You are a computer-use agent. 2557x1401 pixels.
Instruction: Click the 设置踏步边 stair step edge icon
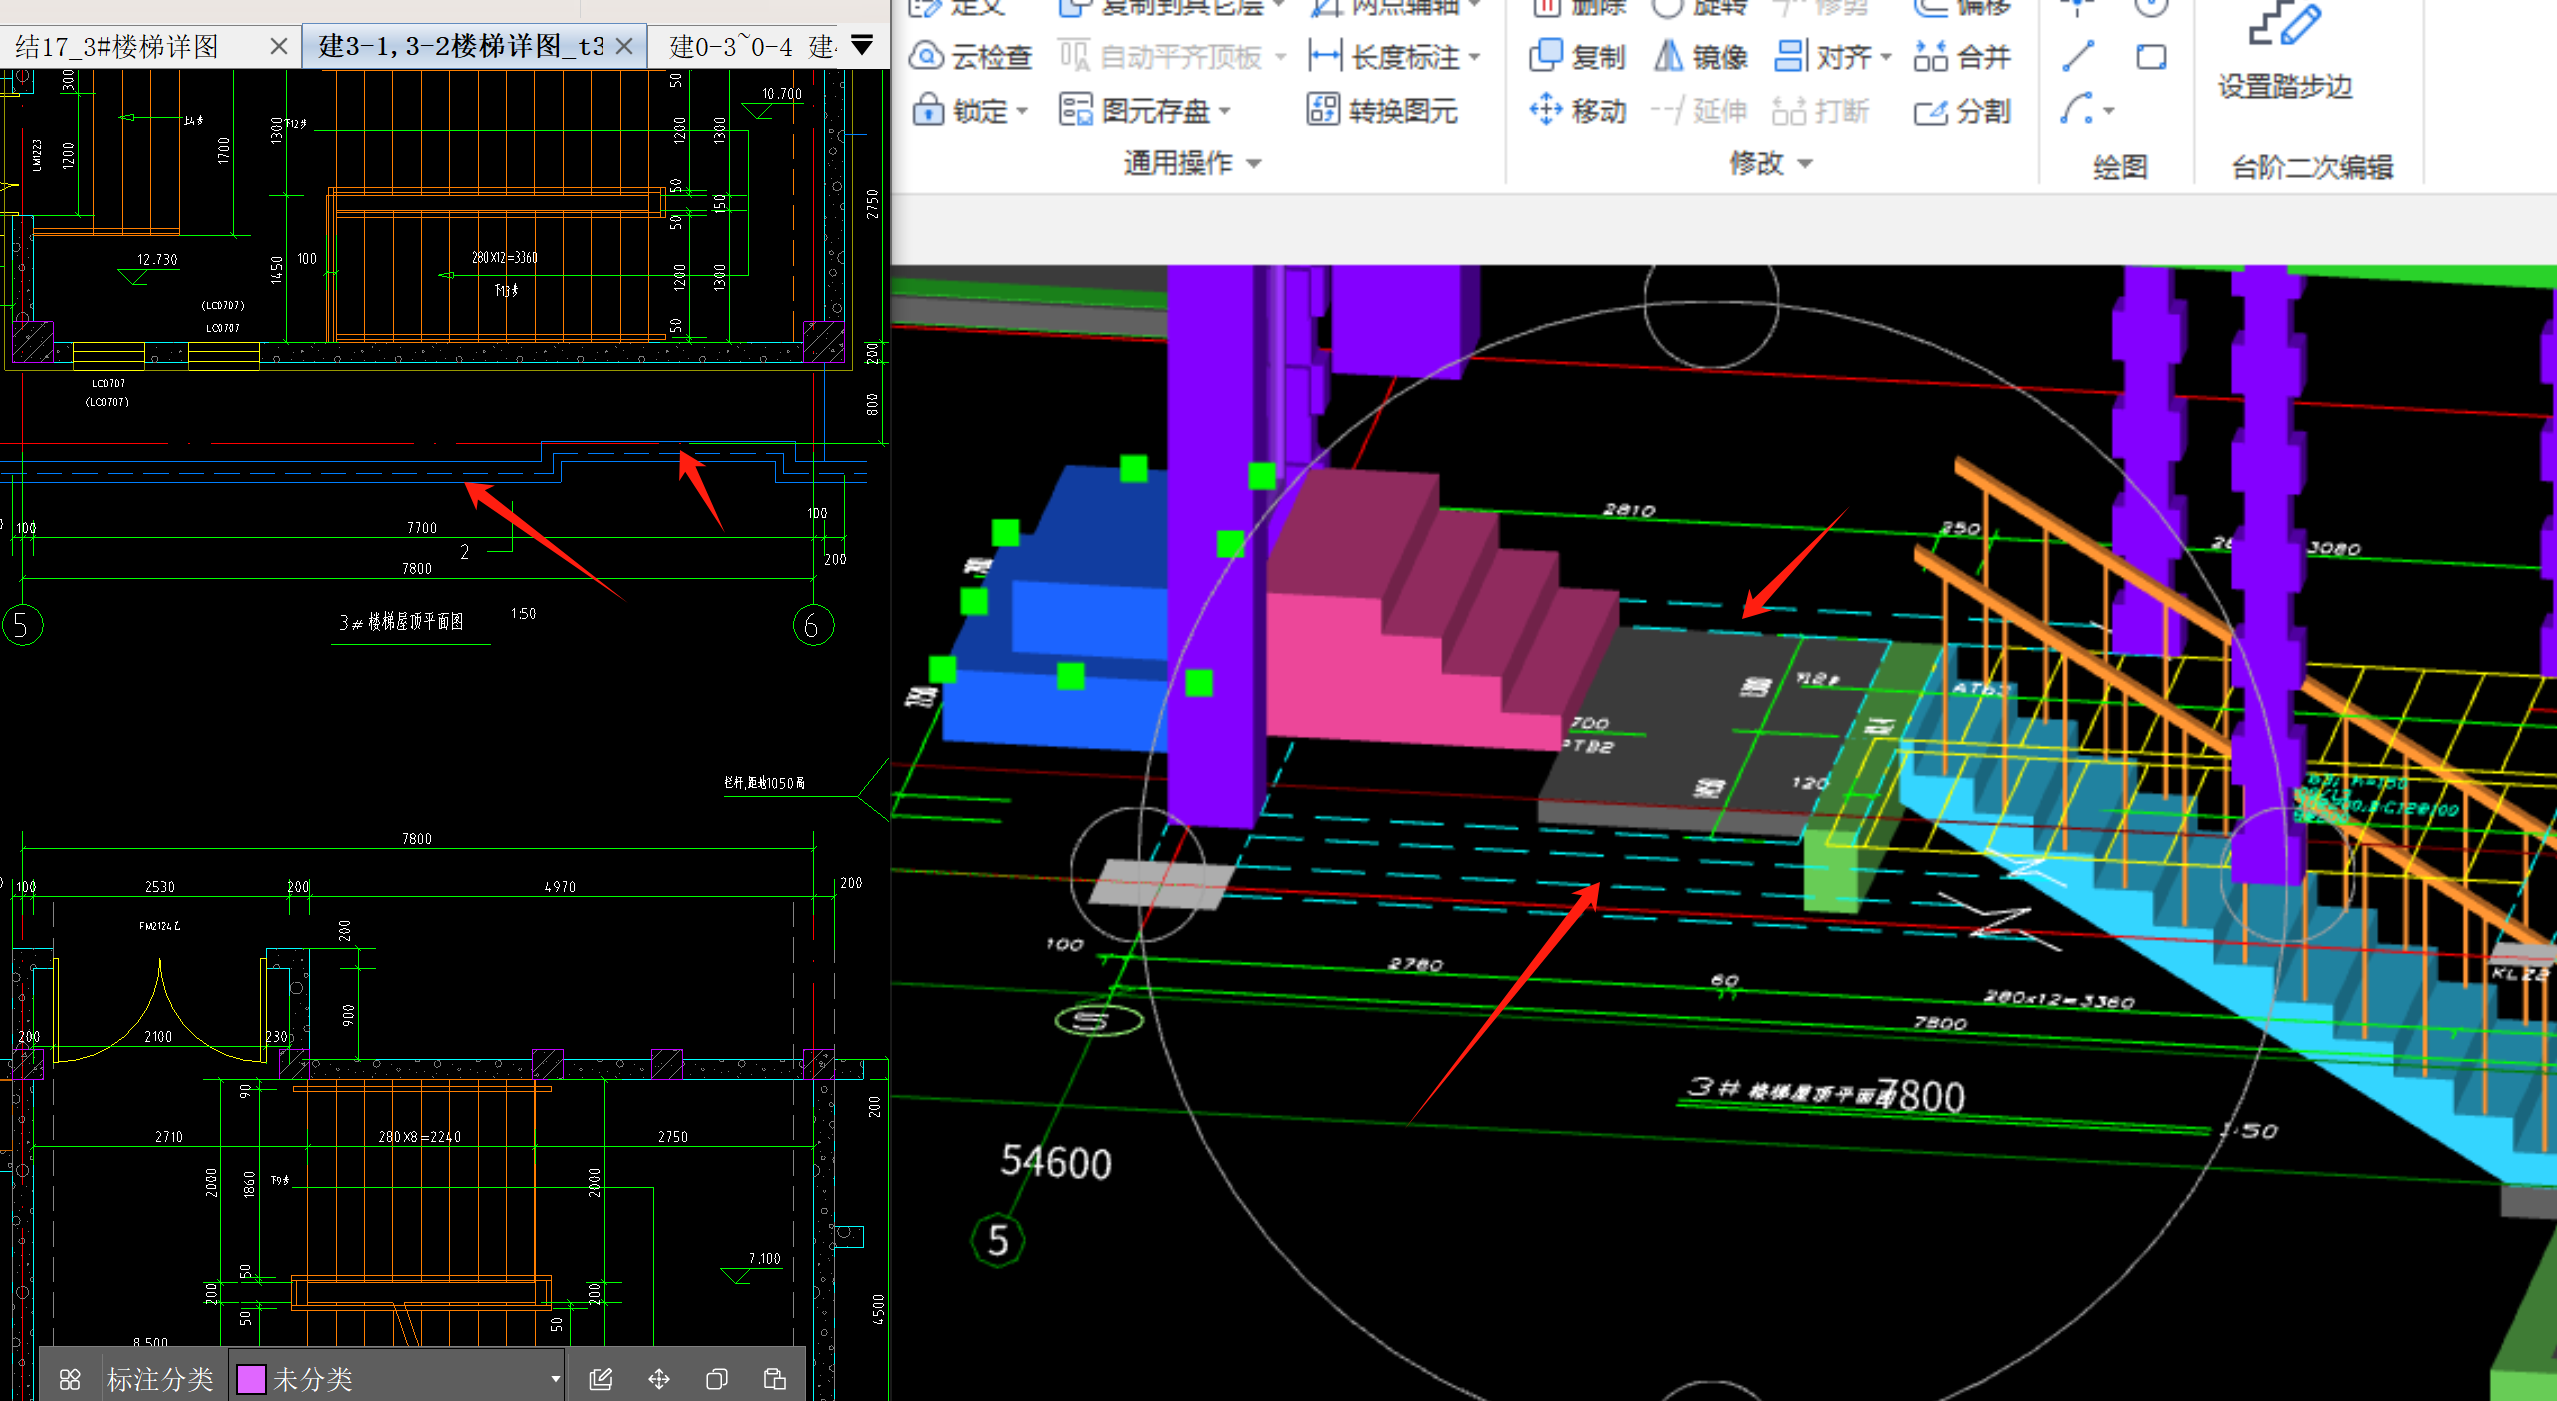click(x=2285, y=24)
